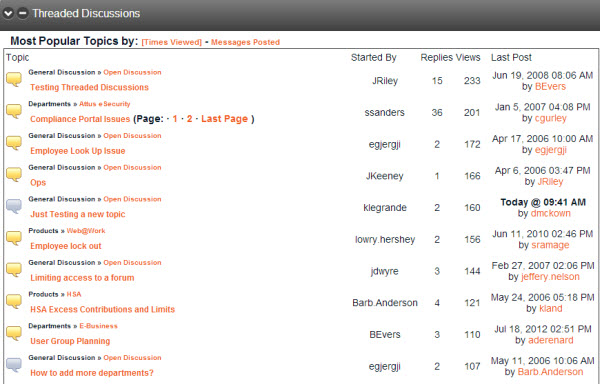
Task: Go to page 2 of Compliance Portal Issues
Action: coord(189,119)
